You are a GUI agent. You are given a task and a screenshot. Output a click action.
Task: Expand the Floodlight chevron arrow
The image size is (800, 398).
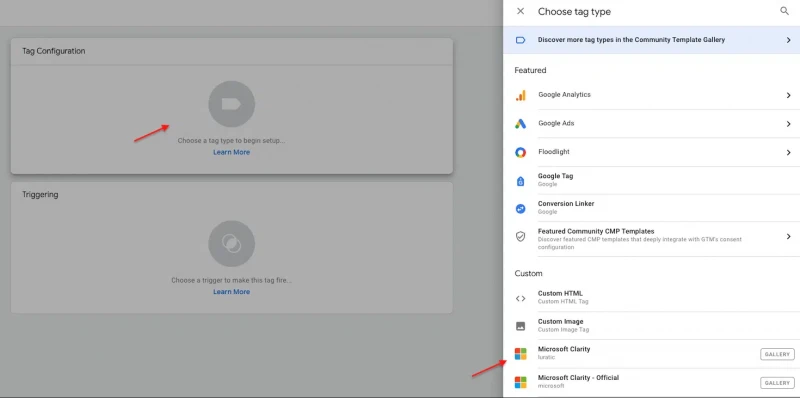[788, 153]
